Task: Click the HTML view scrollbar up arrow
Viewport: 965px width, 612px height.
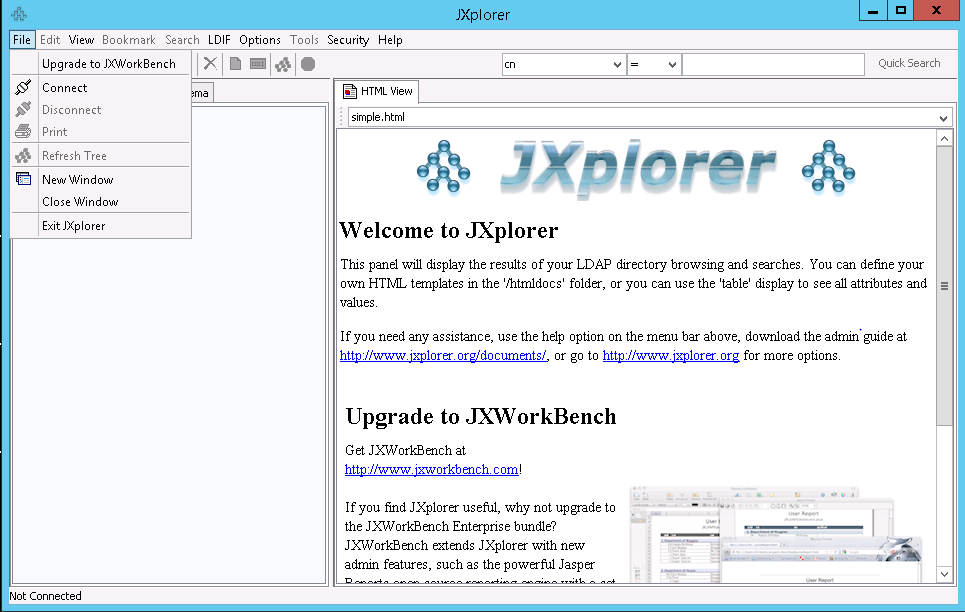Action: click(944, 138)
